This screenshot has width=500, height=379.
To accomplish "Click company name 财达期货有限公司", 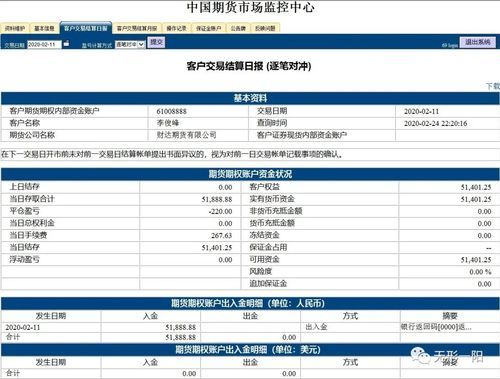I will click(x=187, y=135).
